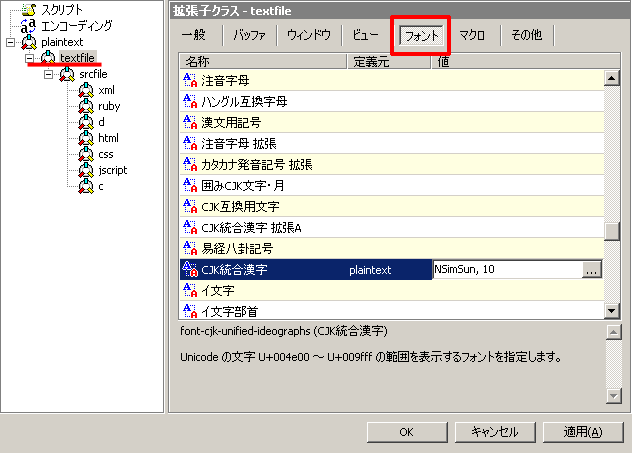This screenshot has width=632, height=453.
Task: Click font list scrollbar up arrow
Action: (612, 78)
